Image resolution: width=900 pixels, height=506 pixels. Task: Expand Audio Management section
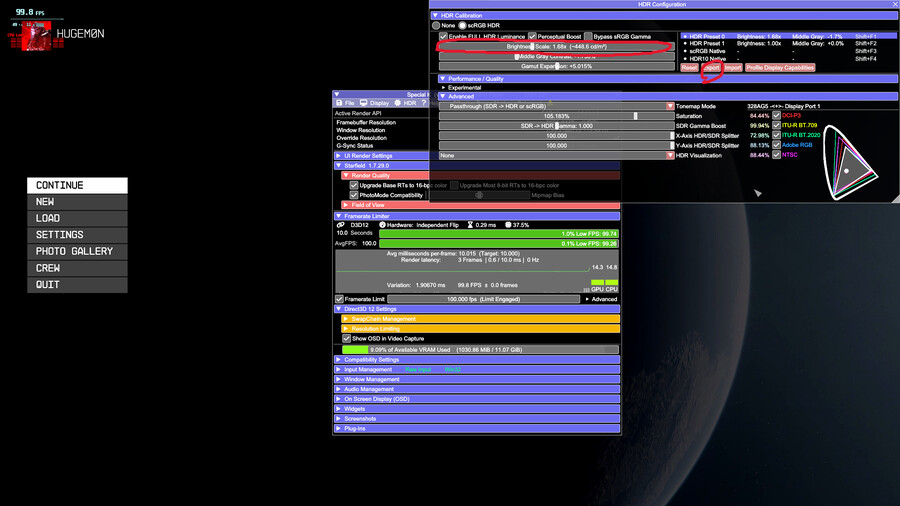(x=477, y=389)
